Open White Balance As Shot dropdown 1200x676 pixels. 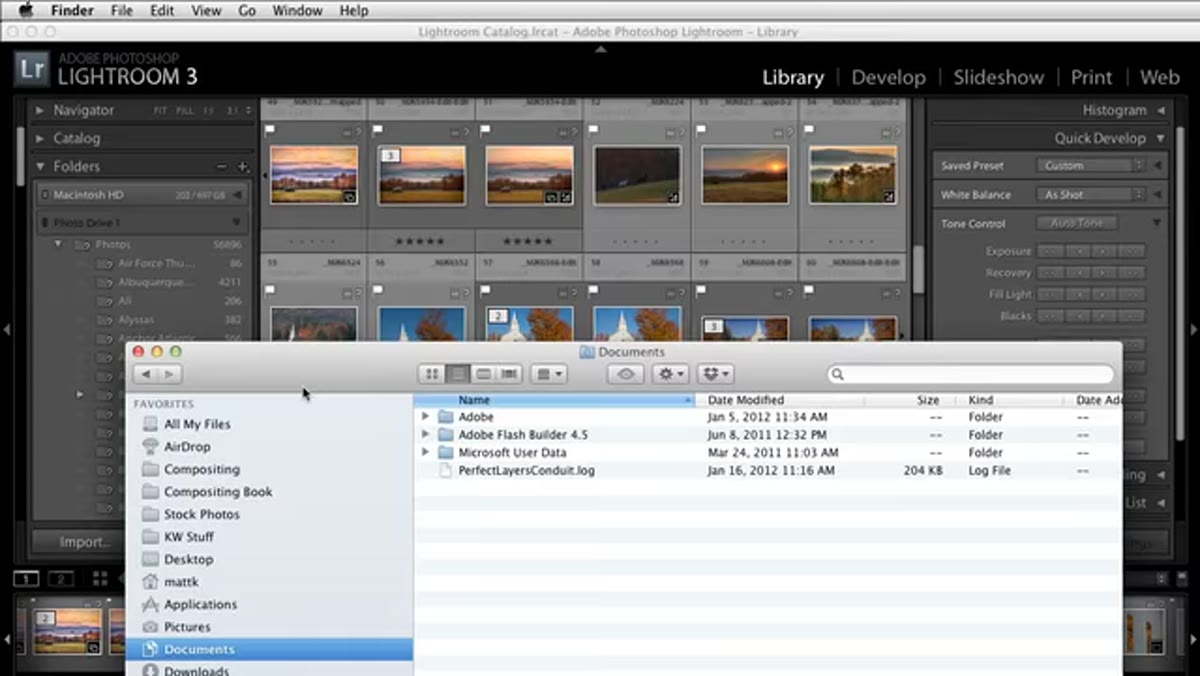1090,195
